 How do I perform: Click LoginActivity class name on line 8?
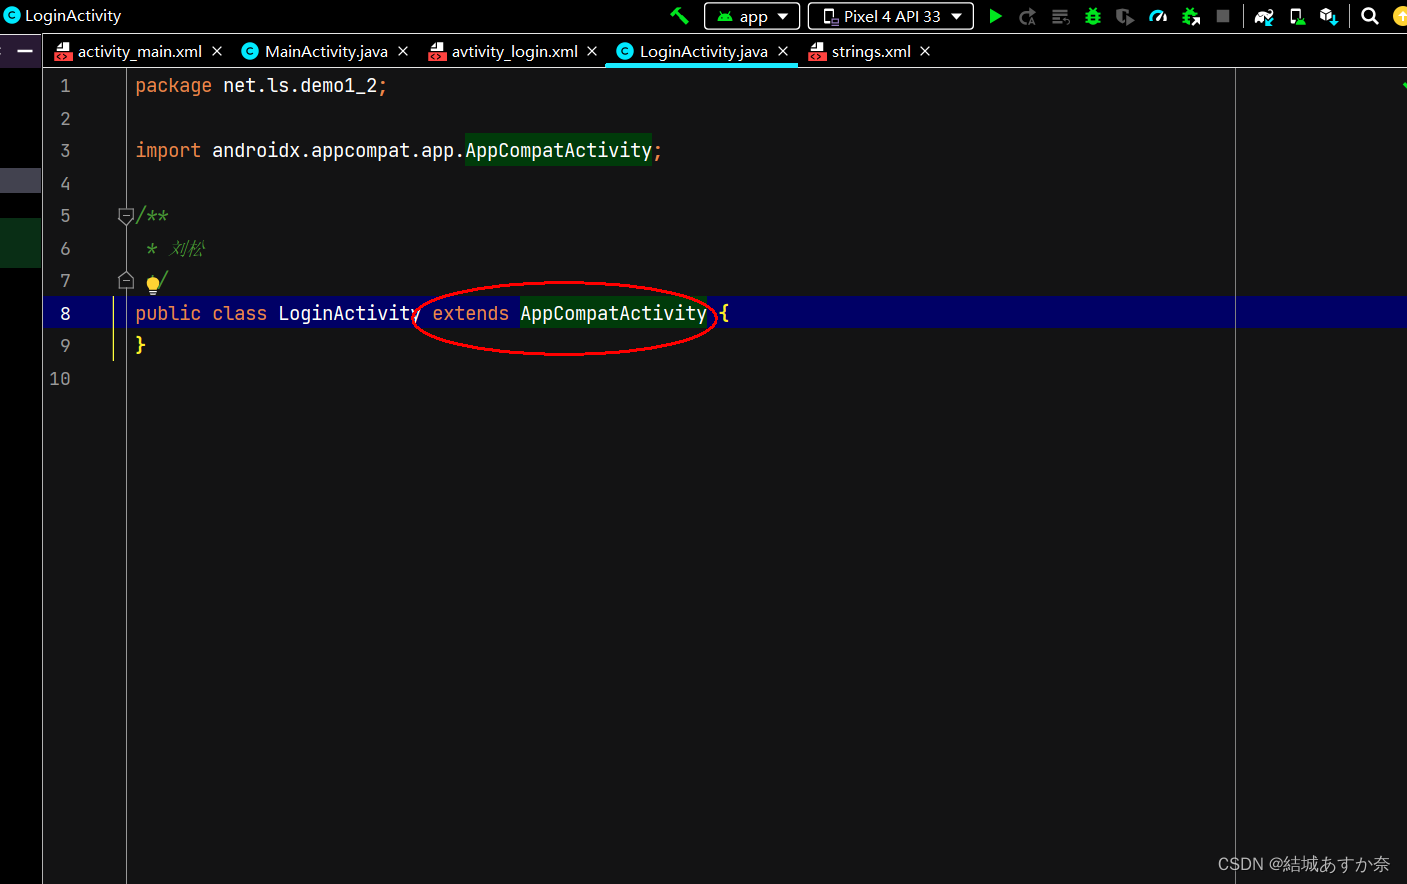tap(349, 313)
